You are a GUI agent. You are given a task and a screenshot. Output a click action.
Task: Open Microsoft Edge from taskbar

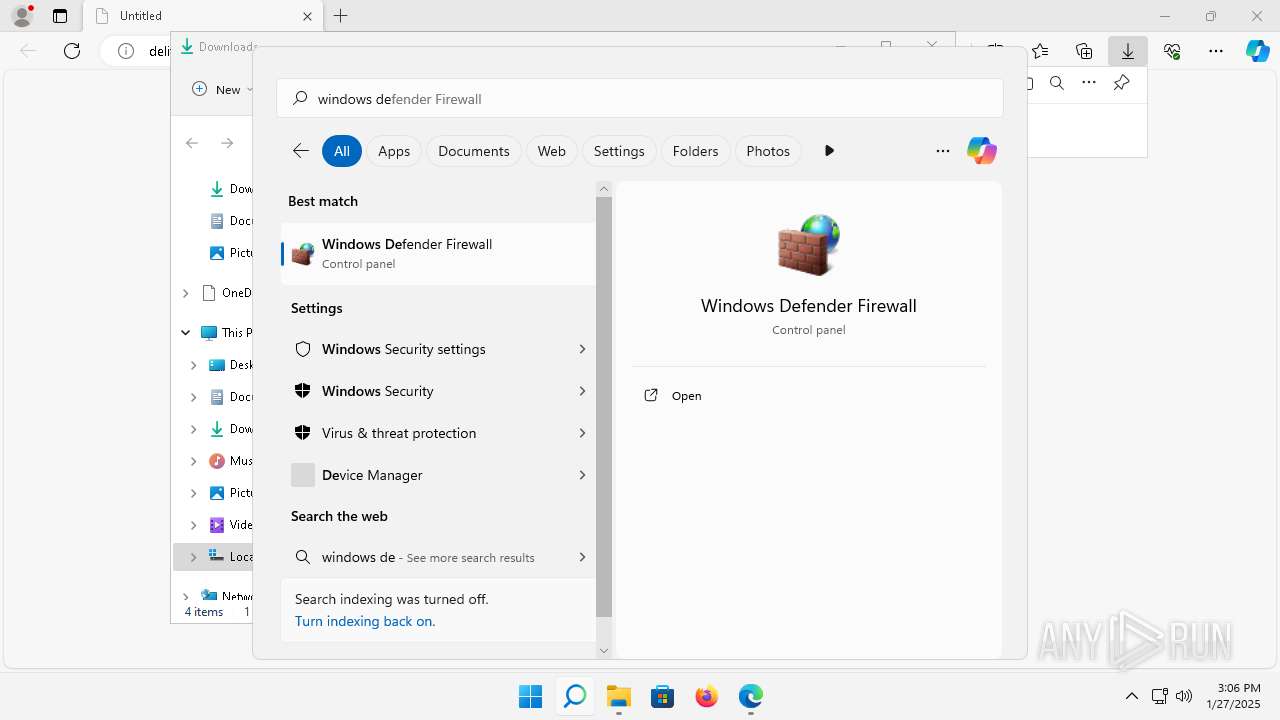tap(751, 696)
